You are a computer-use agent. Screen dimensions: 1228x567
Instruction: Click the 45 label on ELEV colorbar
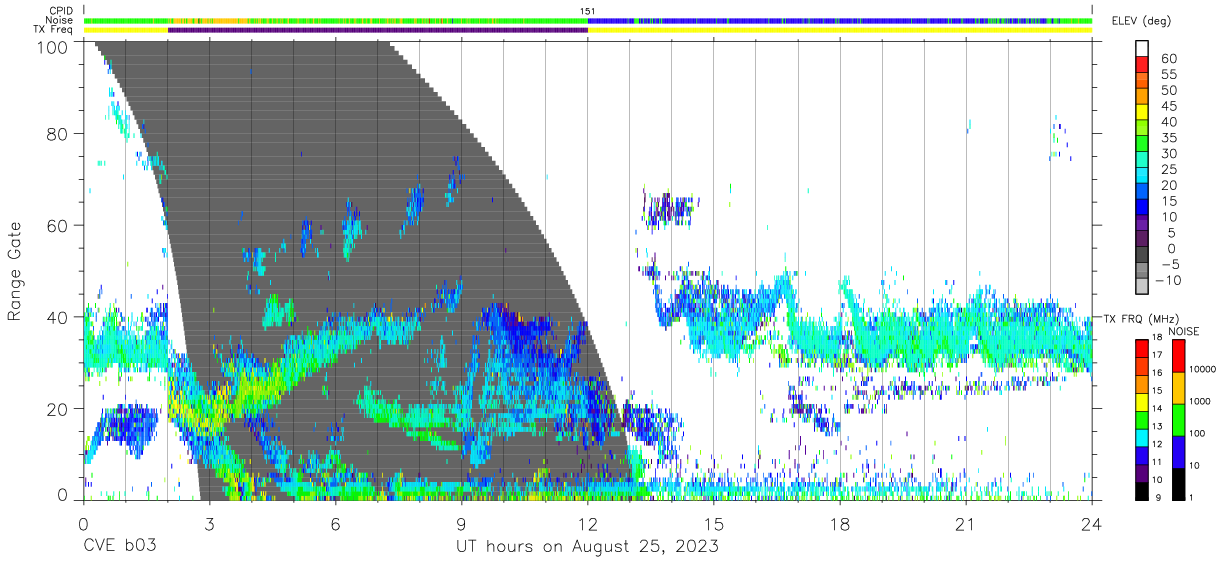[x=1169, y=106]
